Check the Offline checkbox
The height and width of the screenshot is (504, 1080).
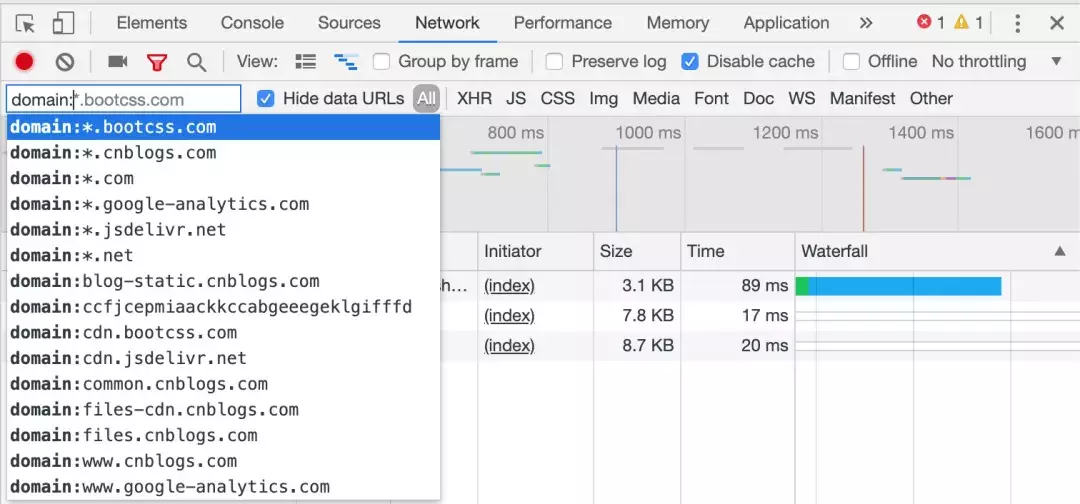[851, 62]
